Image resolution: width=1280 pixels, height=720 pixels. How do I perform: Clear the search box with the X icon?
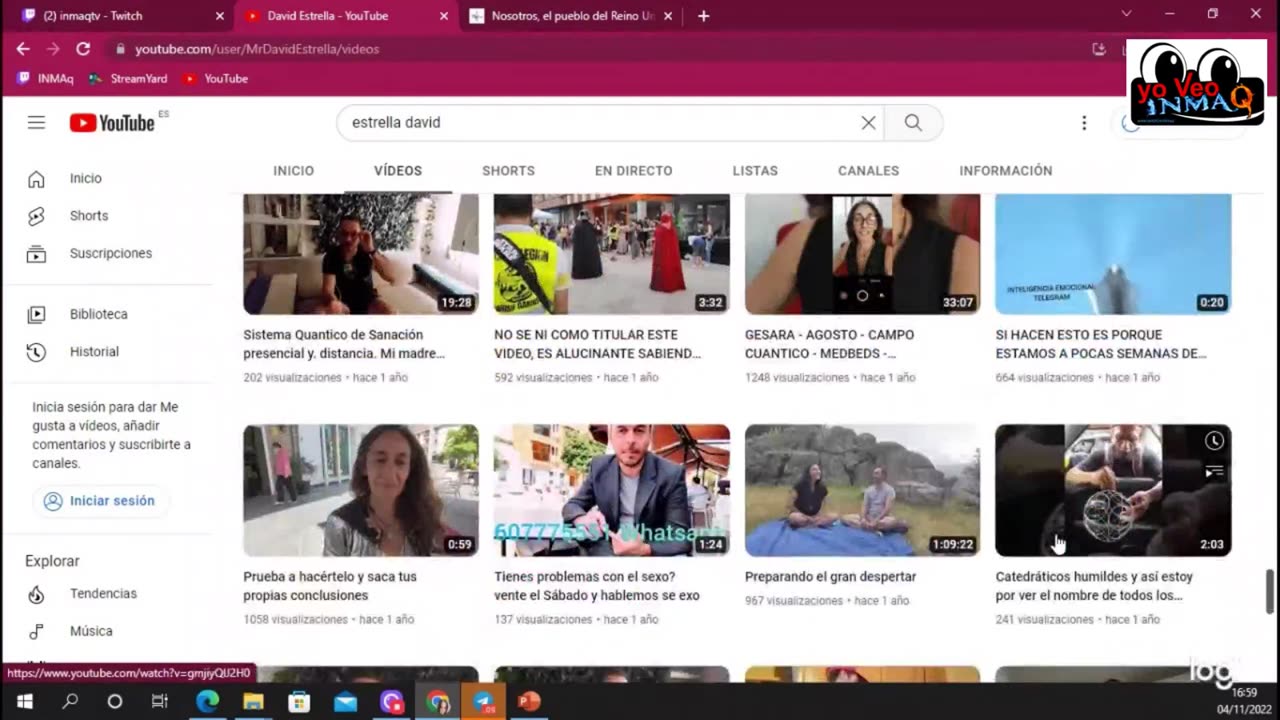868,122
